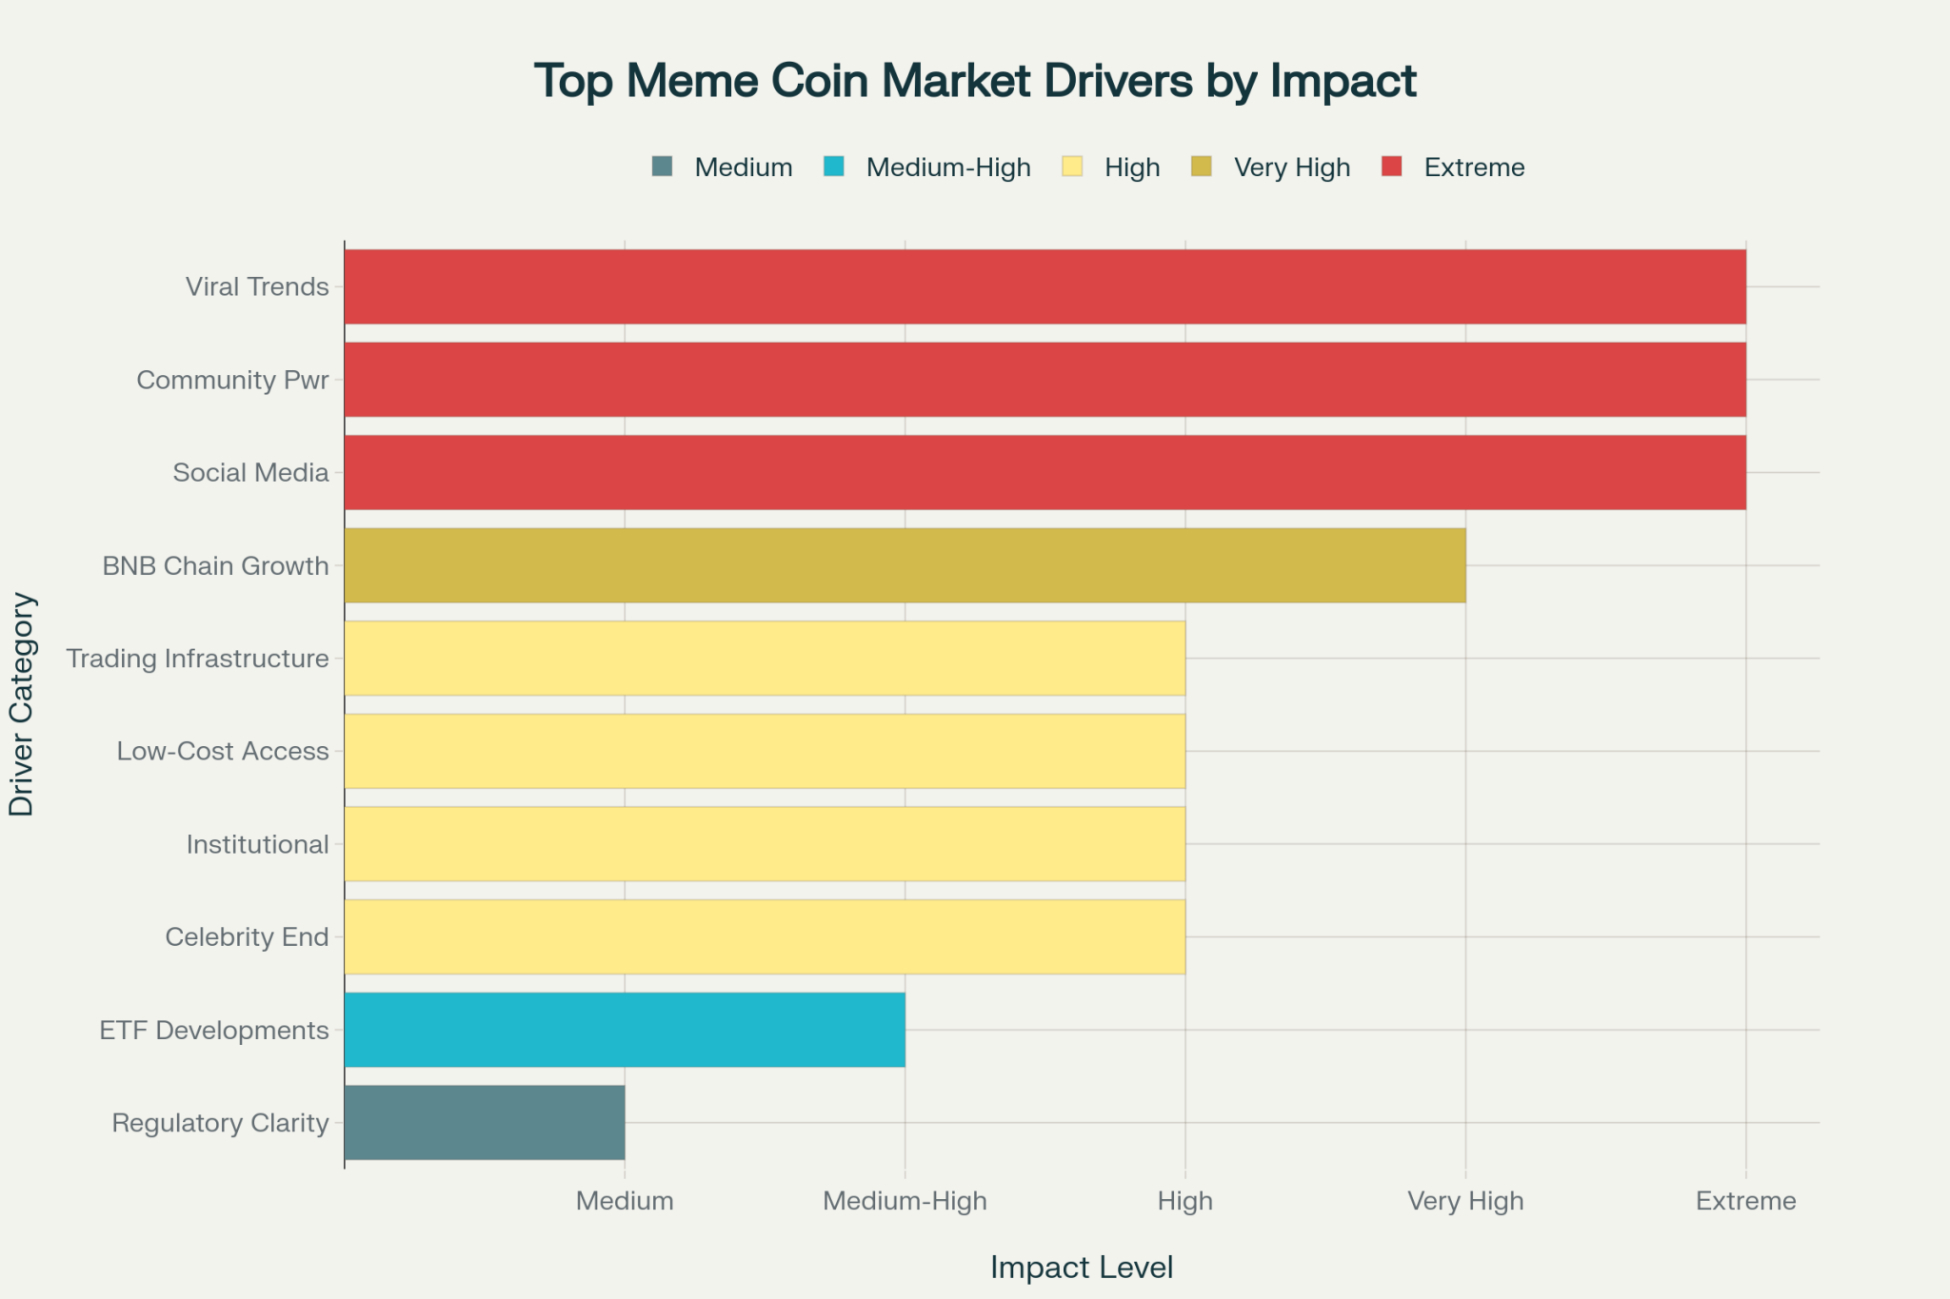
Task: Toggle the Extreme series via its legend label
Action: click(x=1474, y=167)
